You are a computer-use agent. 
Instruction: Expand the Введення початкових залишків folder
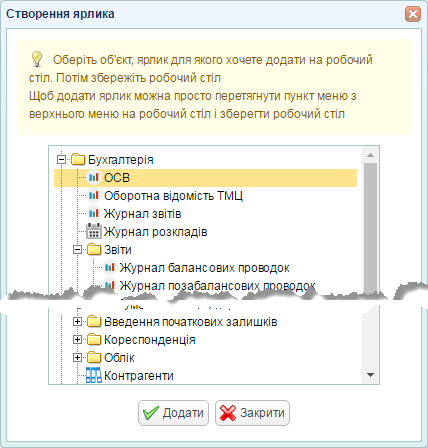pyautogui.click(x=77, y=321)
